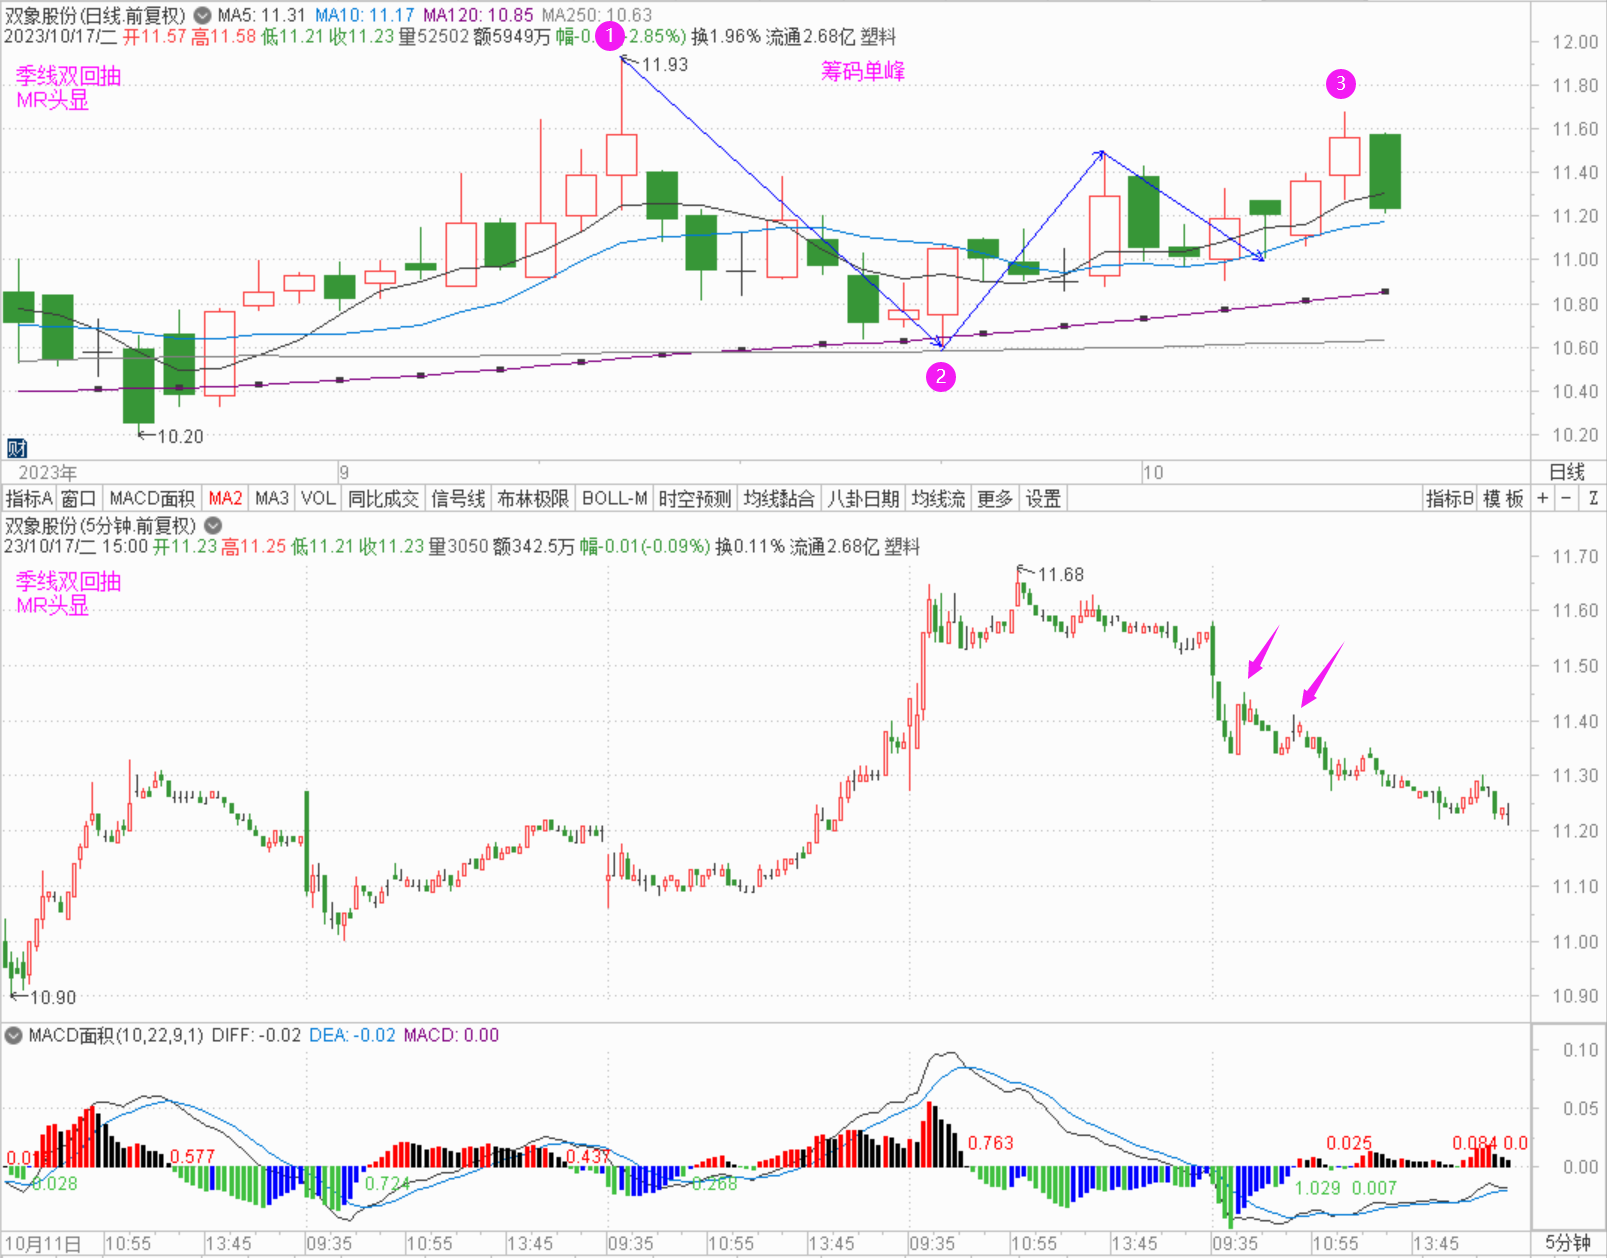Select the 同比成交 indicator tab

pos(383,498)
